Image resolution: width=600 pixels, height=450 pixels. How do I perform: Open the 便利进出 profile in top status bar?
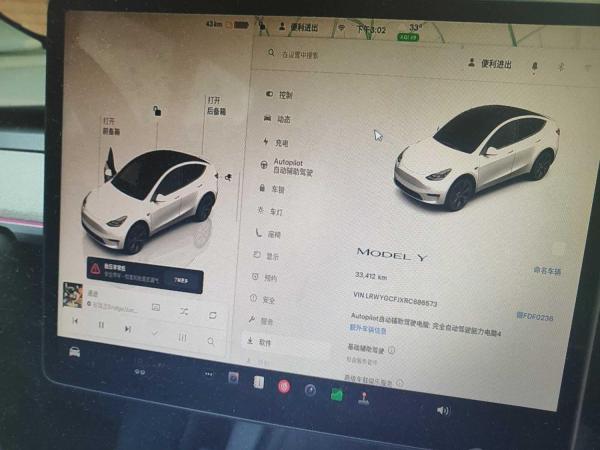(299, 27)
